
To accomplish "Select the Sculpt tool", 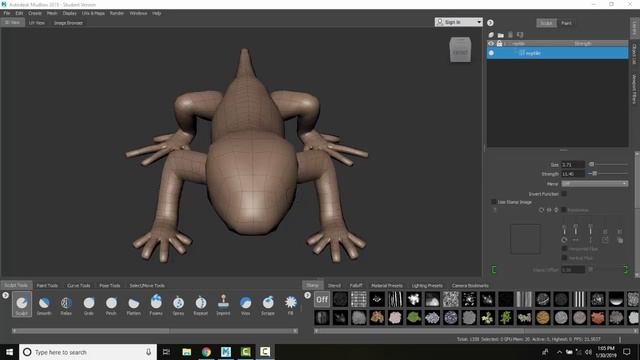I will click(22, 304).
